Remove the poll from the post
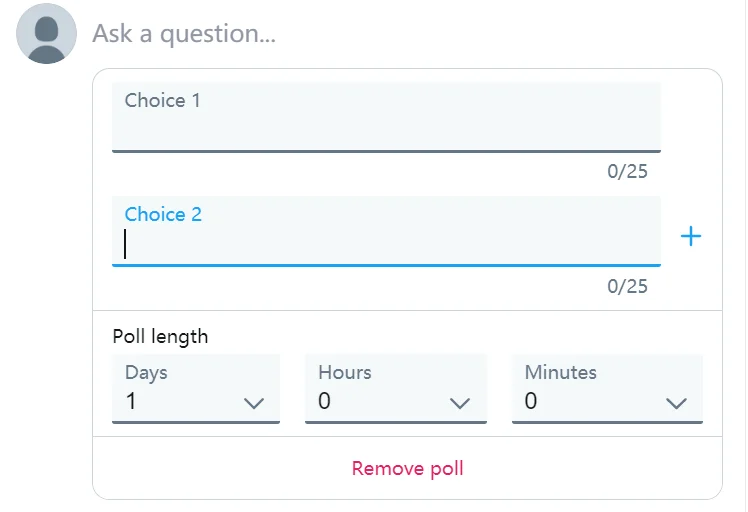Screen dimensions: 748x512 tap(407, 468)
